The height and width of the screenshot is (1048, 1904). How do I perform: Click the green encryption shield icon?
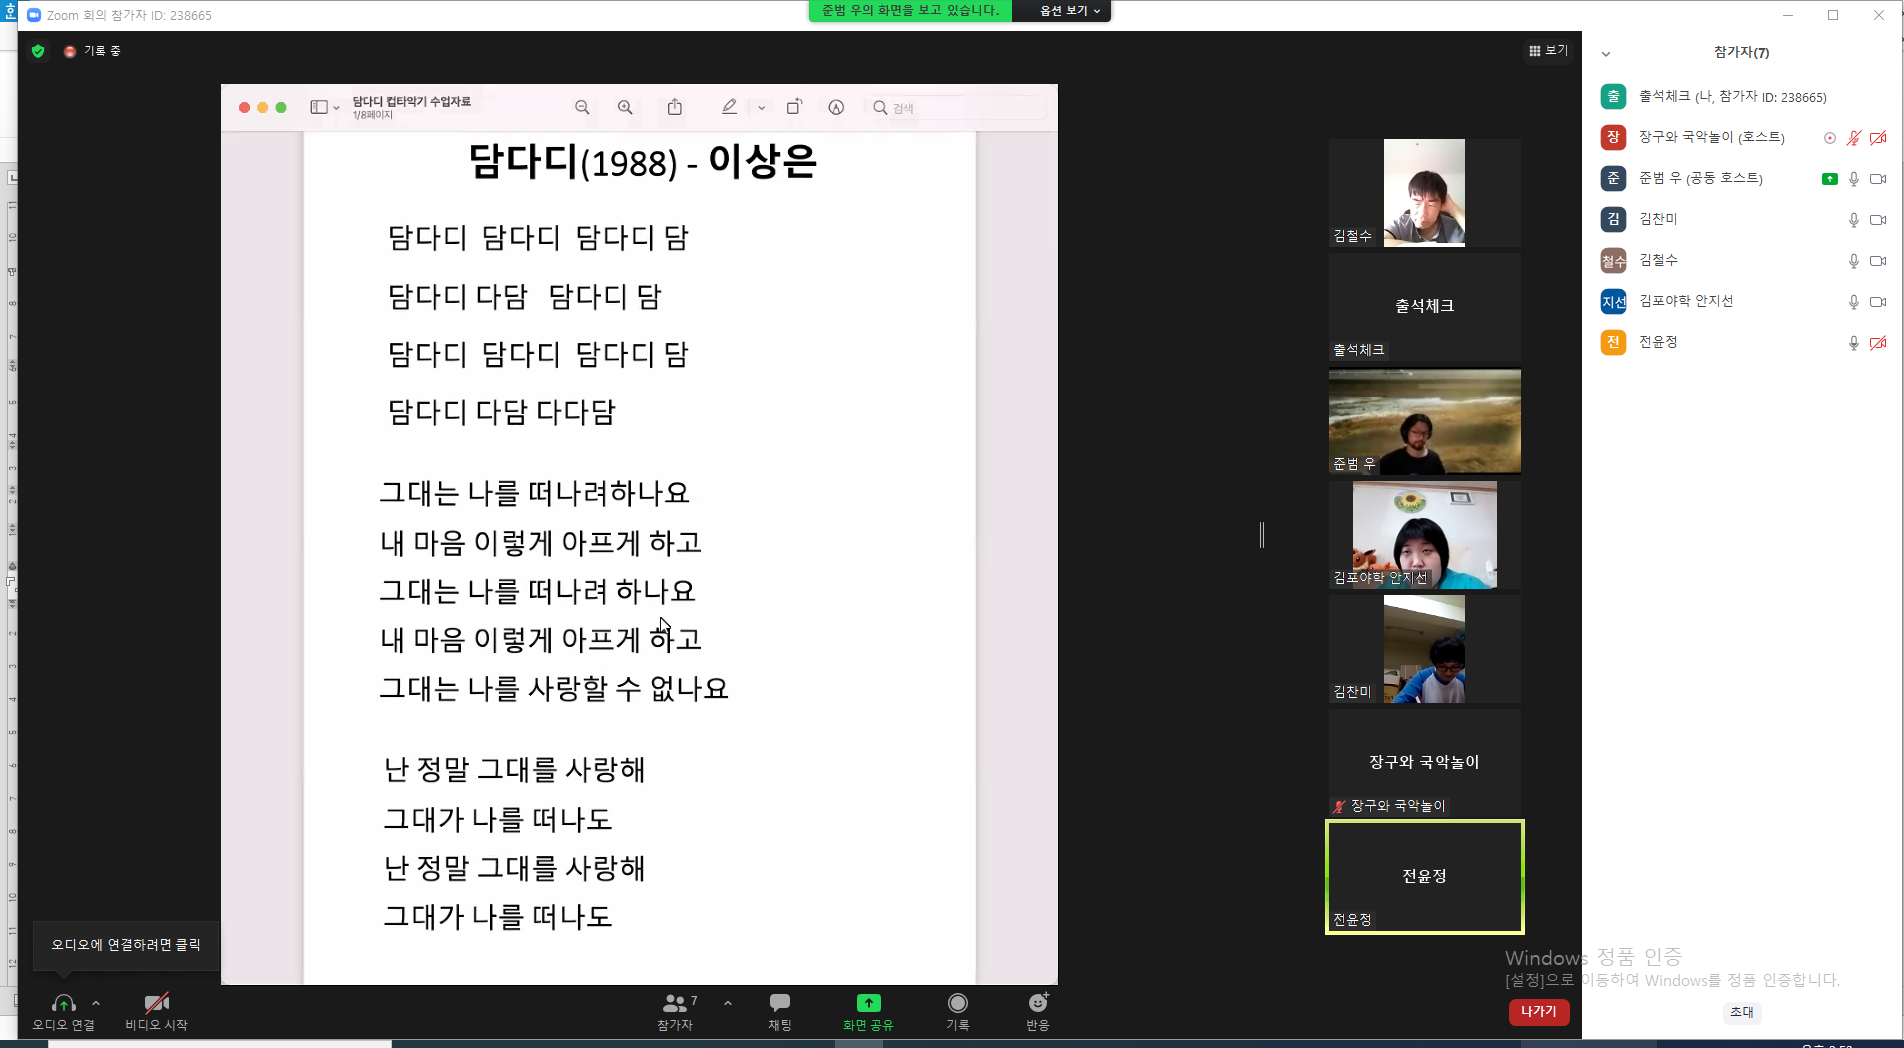coord(38,51)
